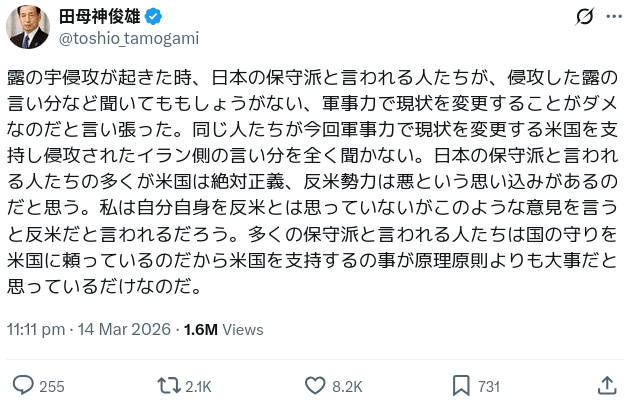
Task: Click the 255 replies count
Action: [x=52, y=386]
